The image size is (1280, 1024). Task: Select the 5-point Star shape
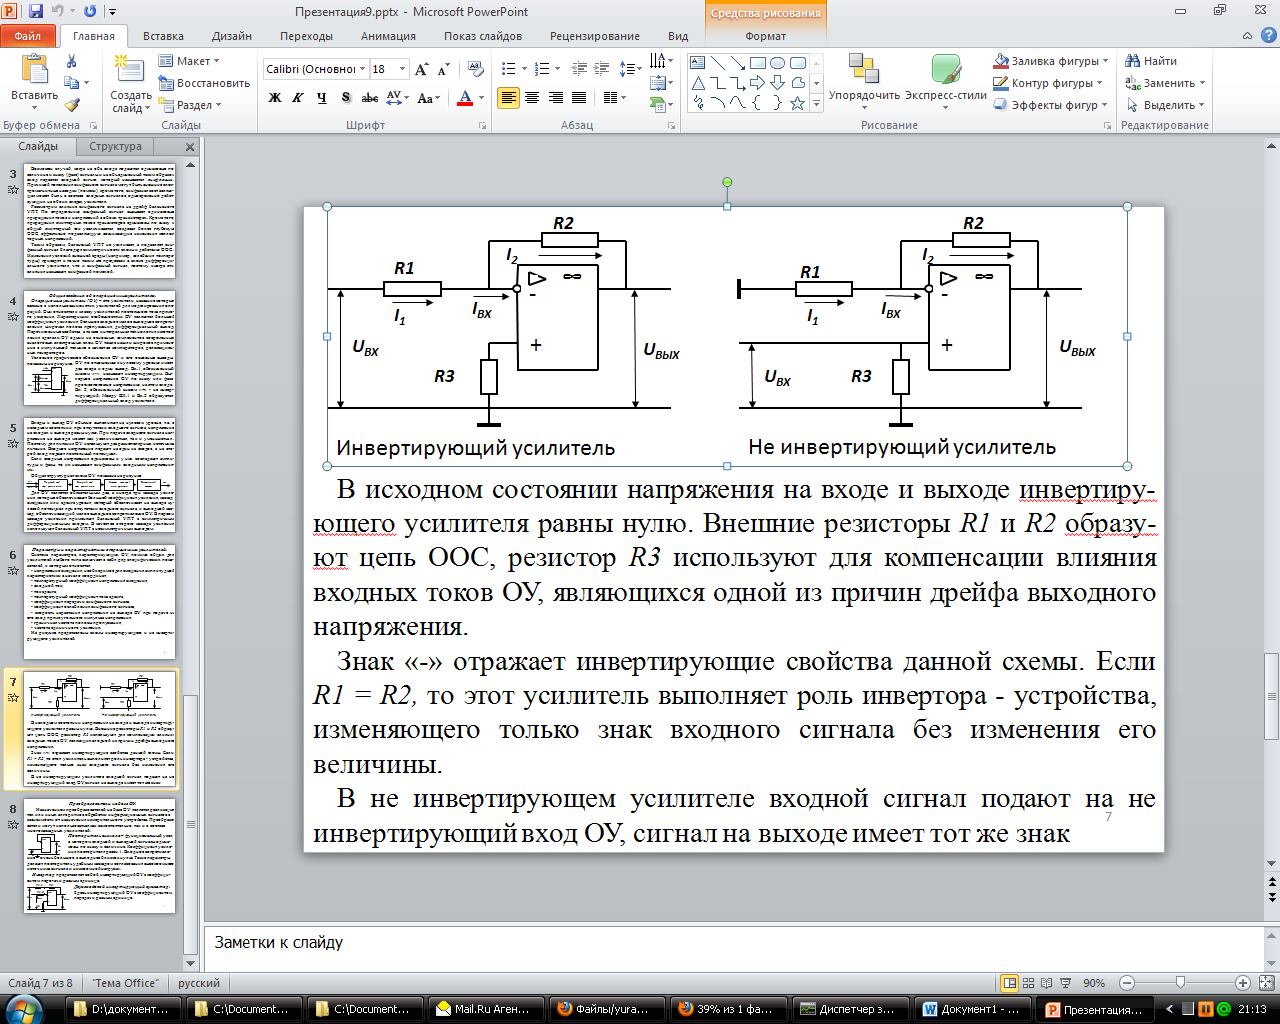point(798,103)
